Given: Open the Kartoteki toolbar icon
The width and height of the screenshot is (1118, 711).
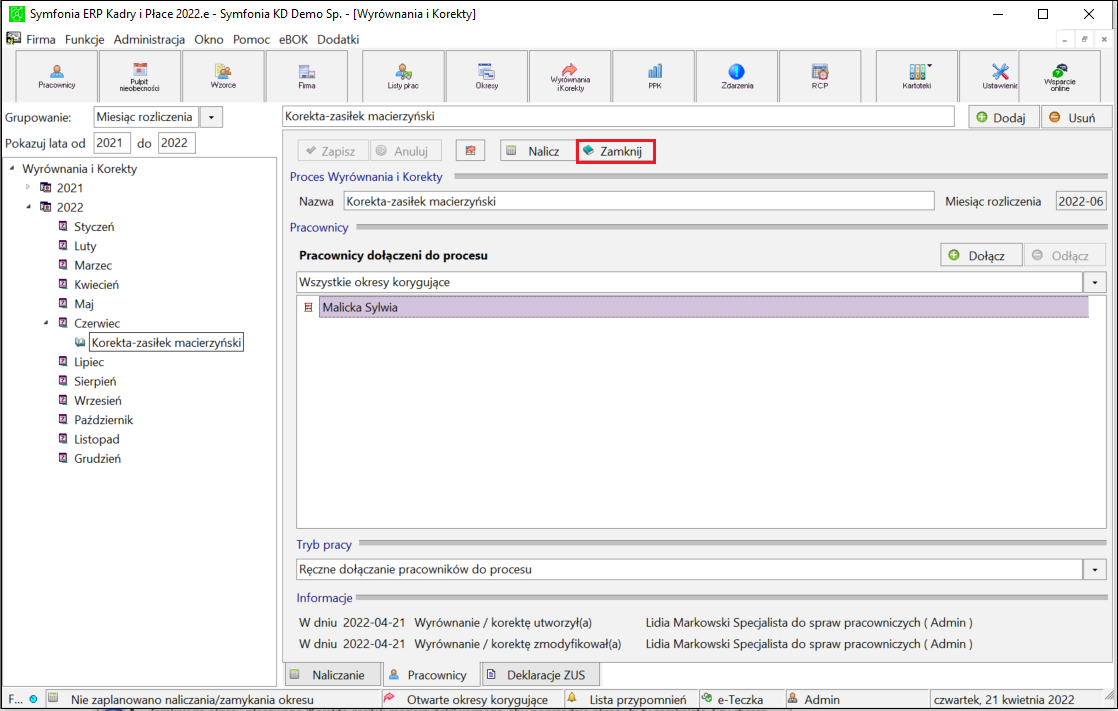Looking at the screenshot, I should pyautogui.click(x=916, y=76).
